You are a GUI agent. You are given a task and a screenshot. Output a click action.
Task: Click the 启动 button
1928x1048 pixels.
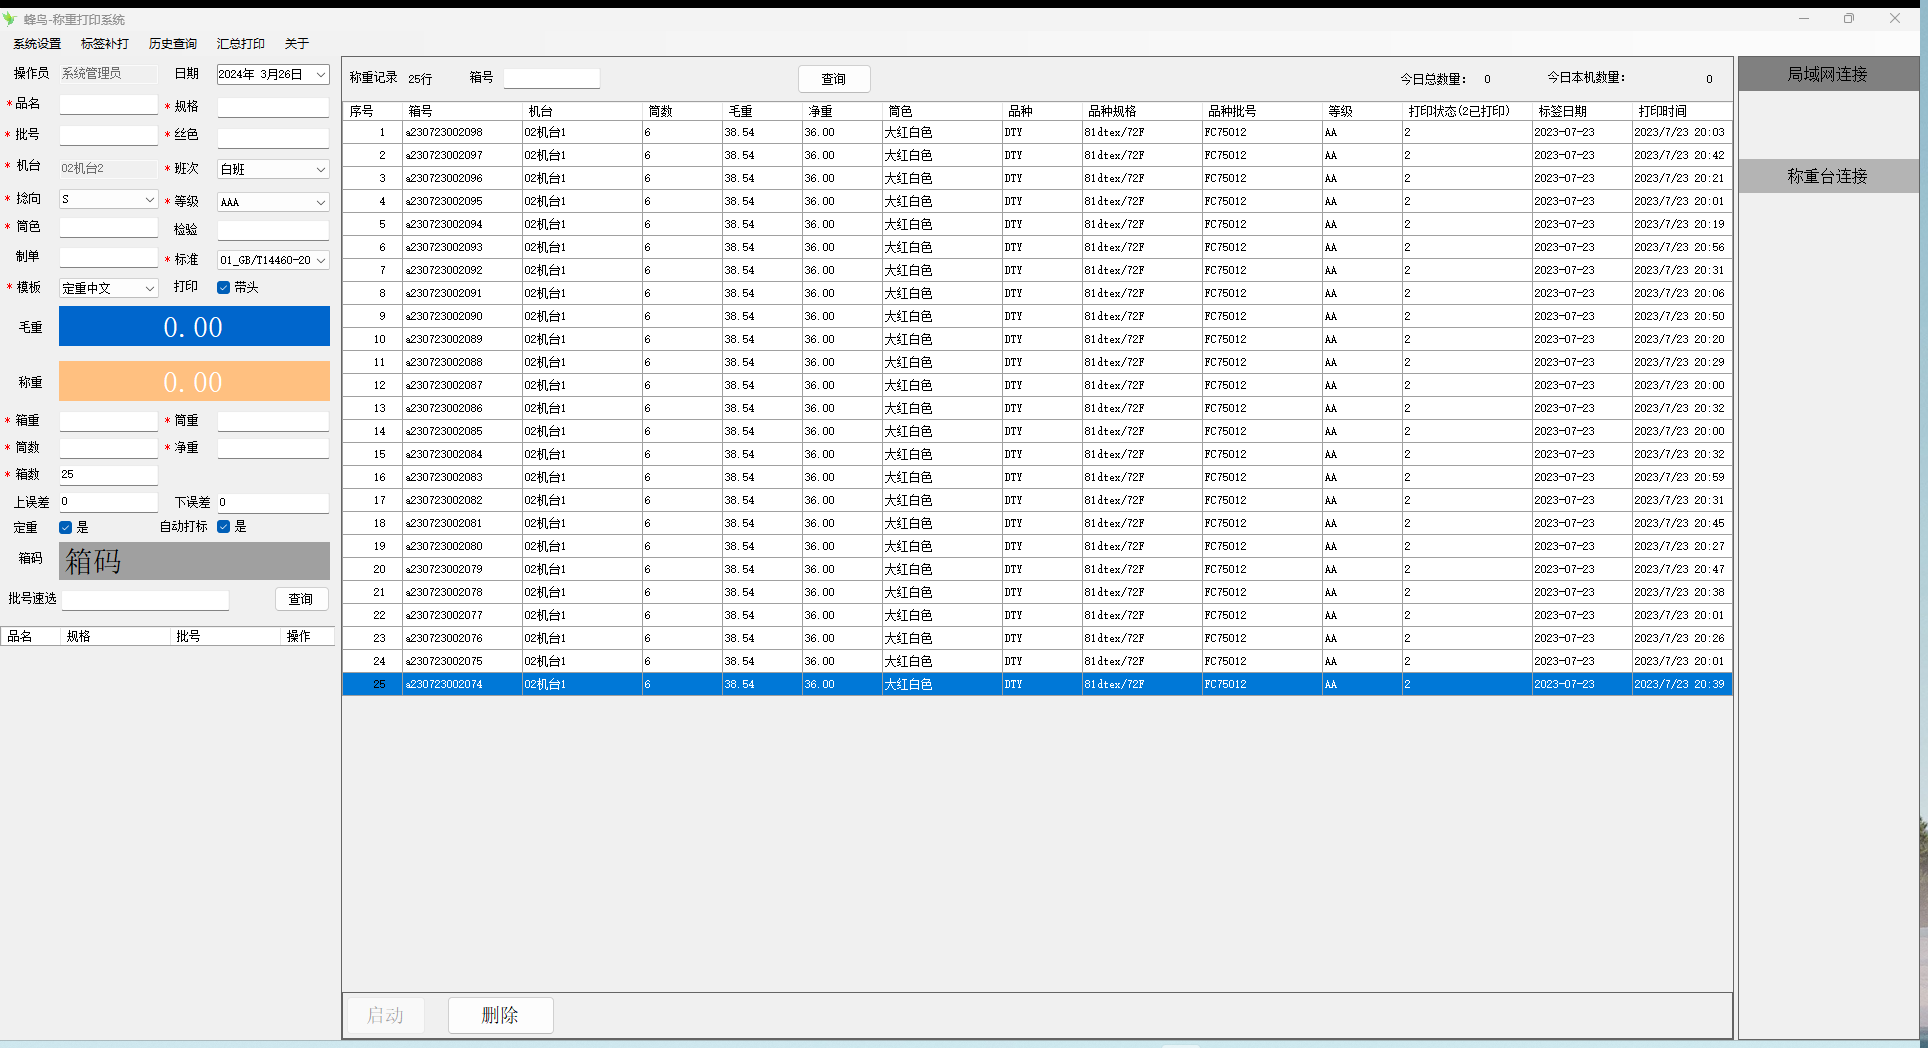(385, 1015)
